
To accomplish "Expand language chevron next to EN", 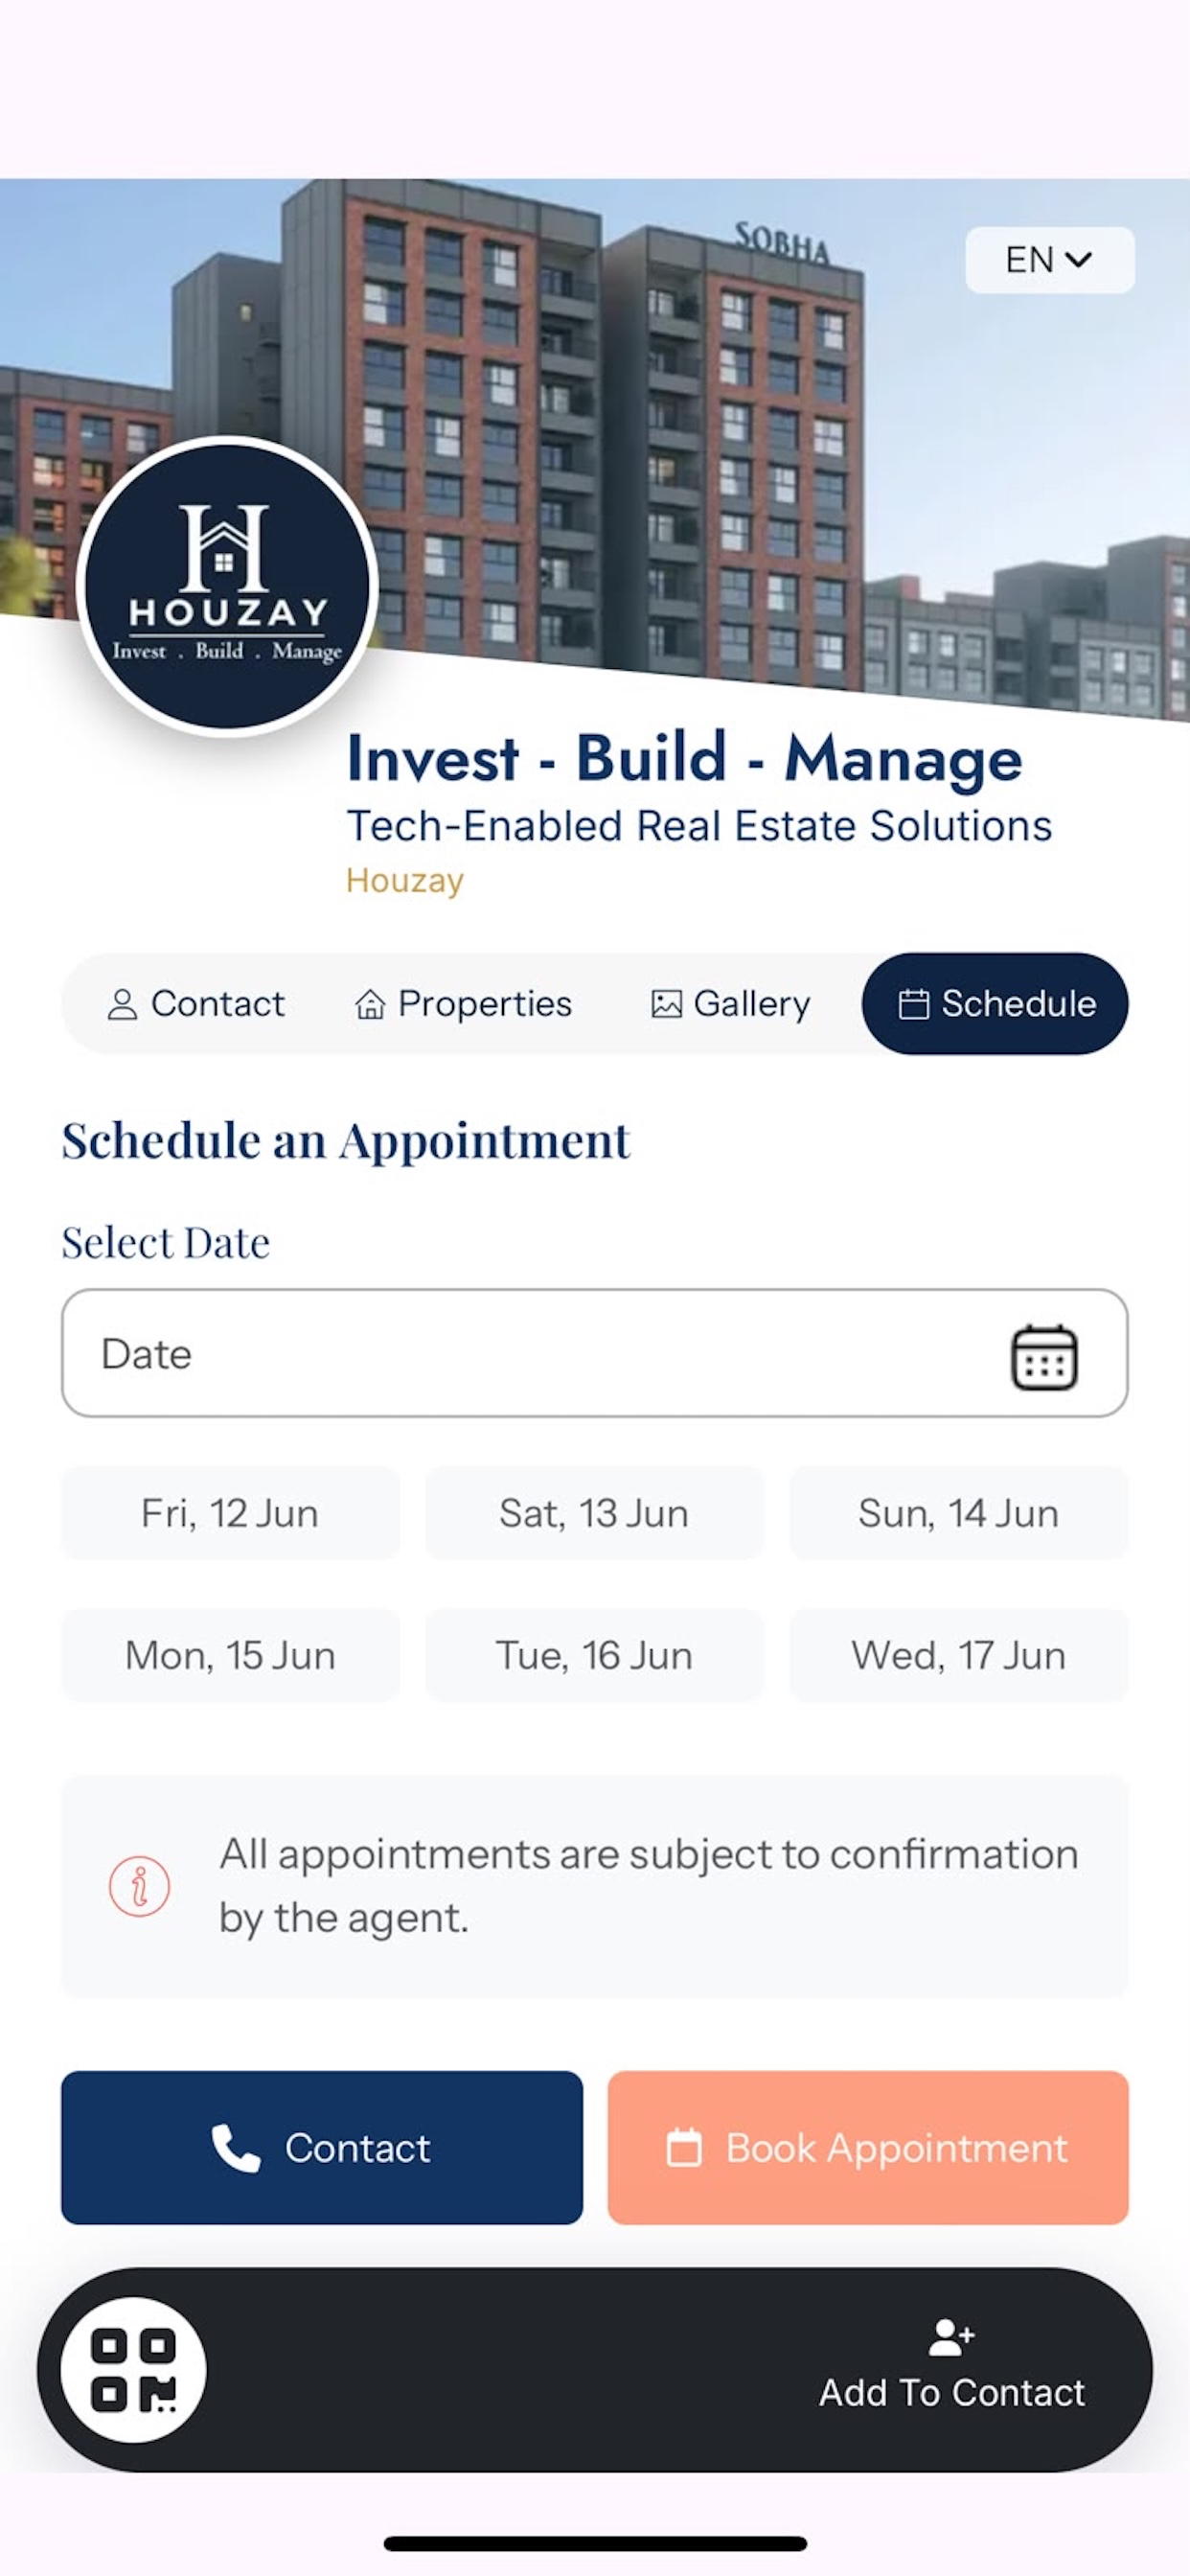I will [x=1079, y=260].
